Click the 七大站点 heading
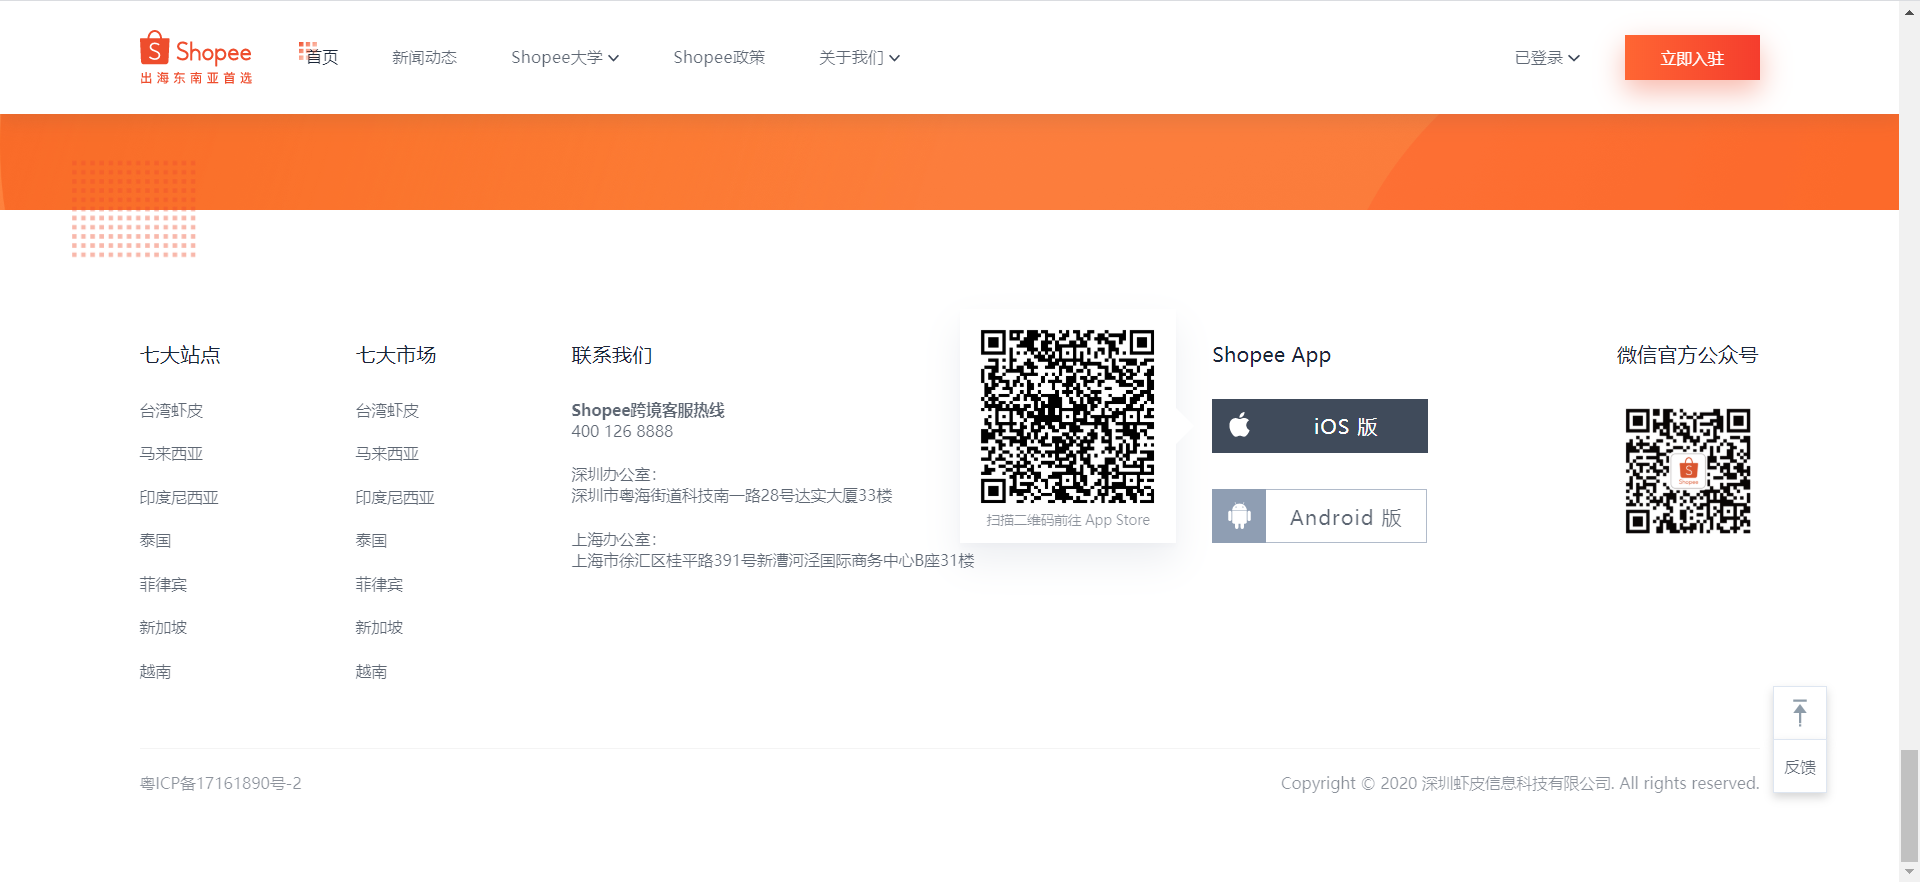This screenshot has height=882, width=1920. [x=180, y=355]
